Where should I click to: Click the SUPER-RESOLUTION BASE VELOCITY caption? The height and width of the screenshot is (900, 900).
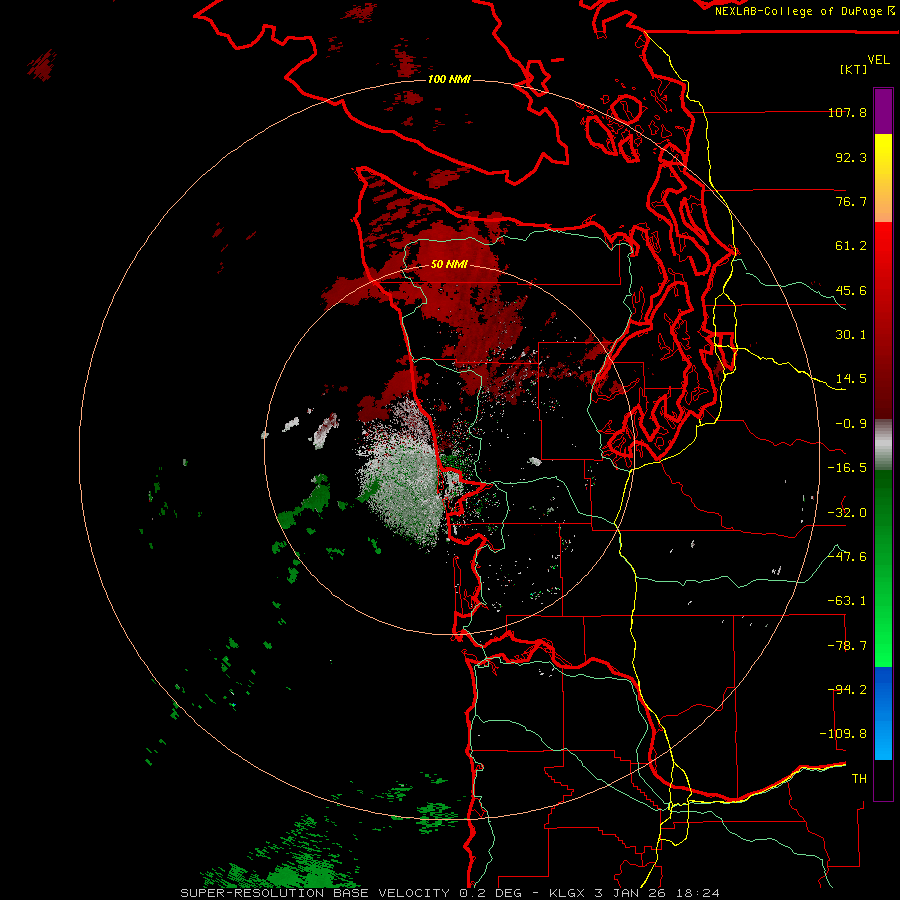[315, 893]
